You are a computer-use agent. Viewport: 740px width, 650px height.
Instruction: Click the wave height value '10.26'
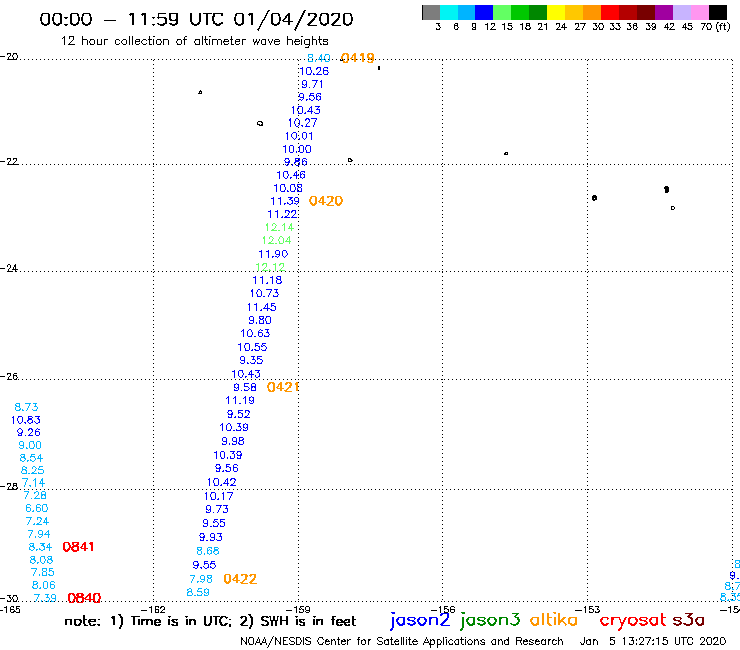(x=314, y=71)
